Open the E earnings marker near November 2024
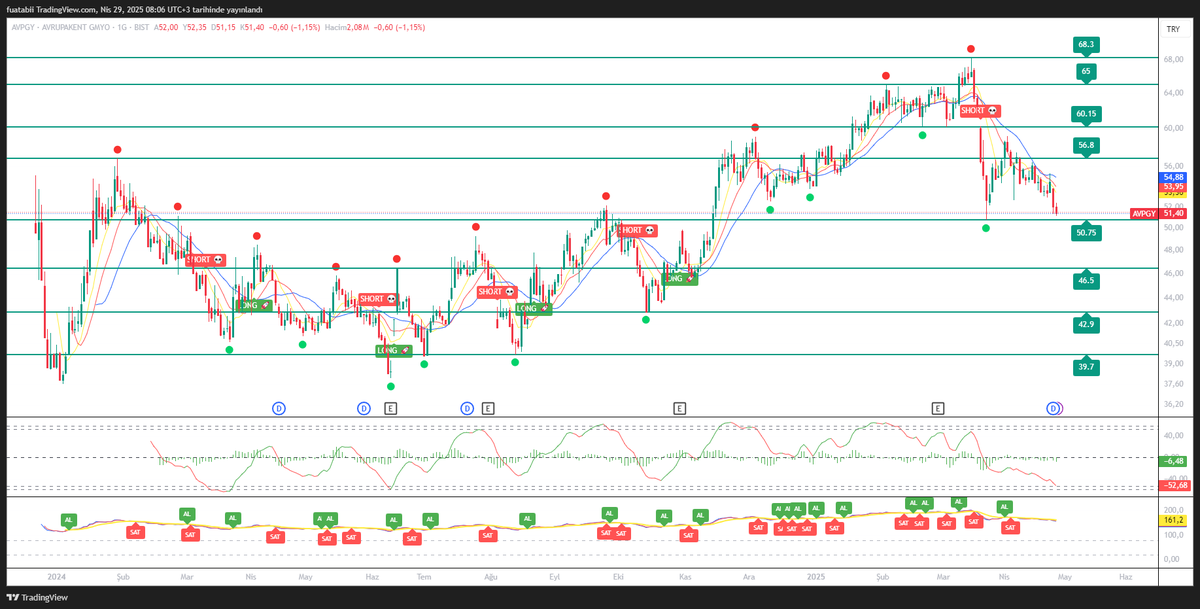 coord(679,408)
